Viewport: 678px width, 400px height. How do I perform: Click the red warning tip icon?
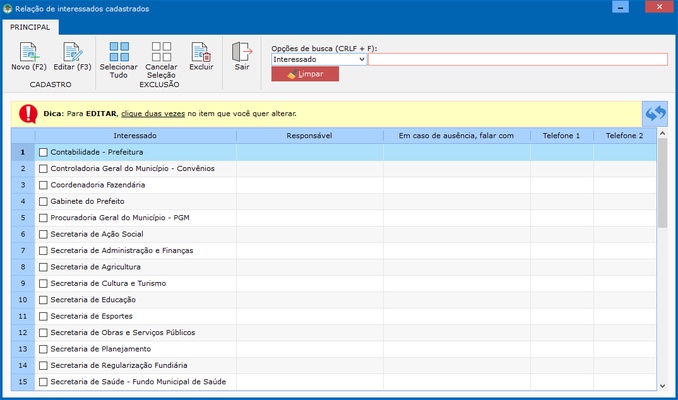[x=27, y=113]
